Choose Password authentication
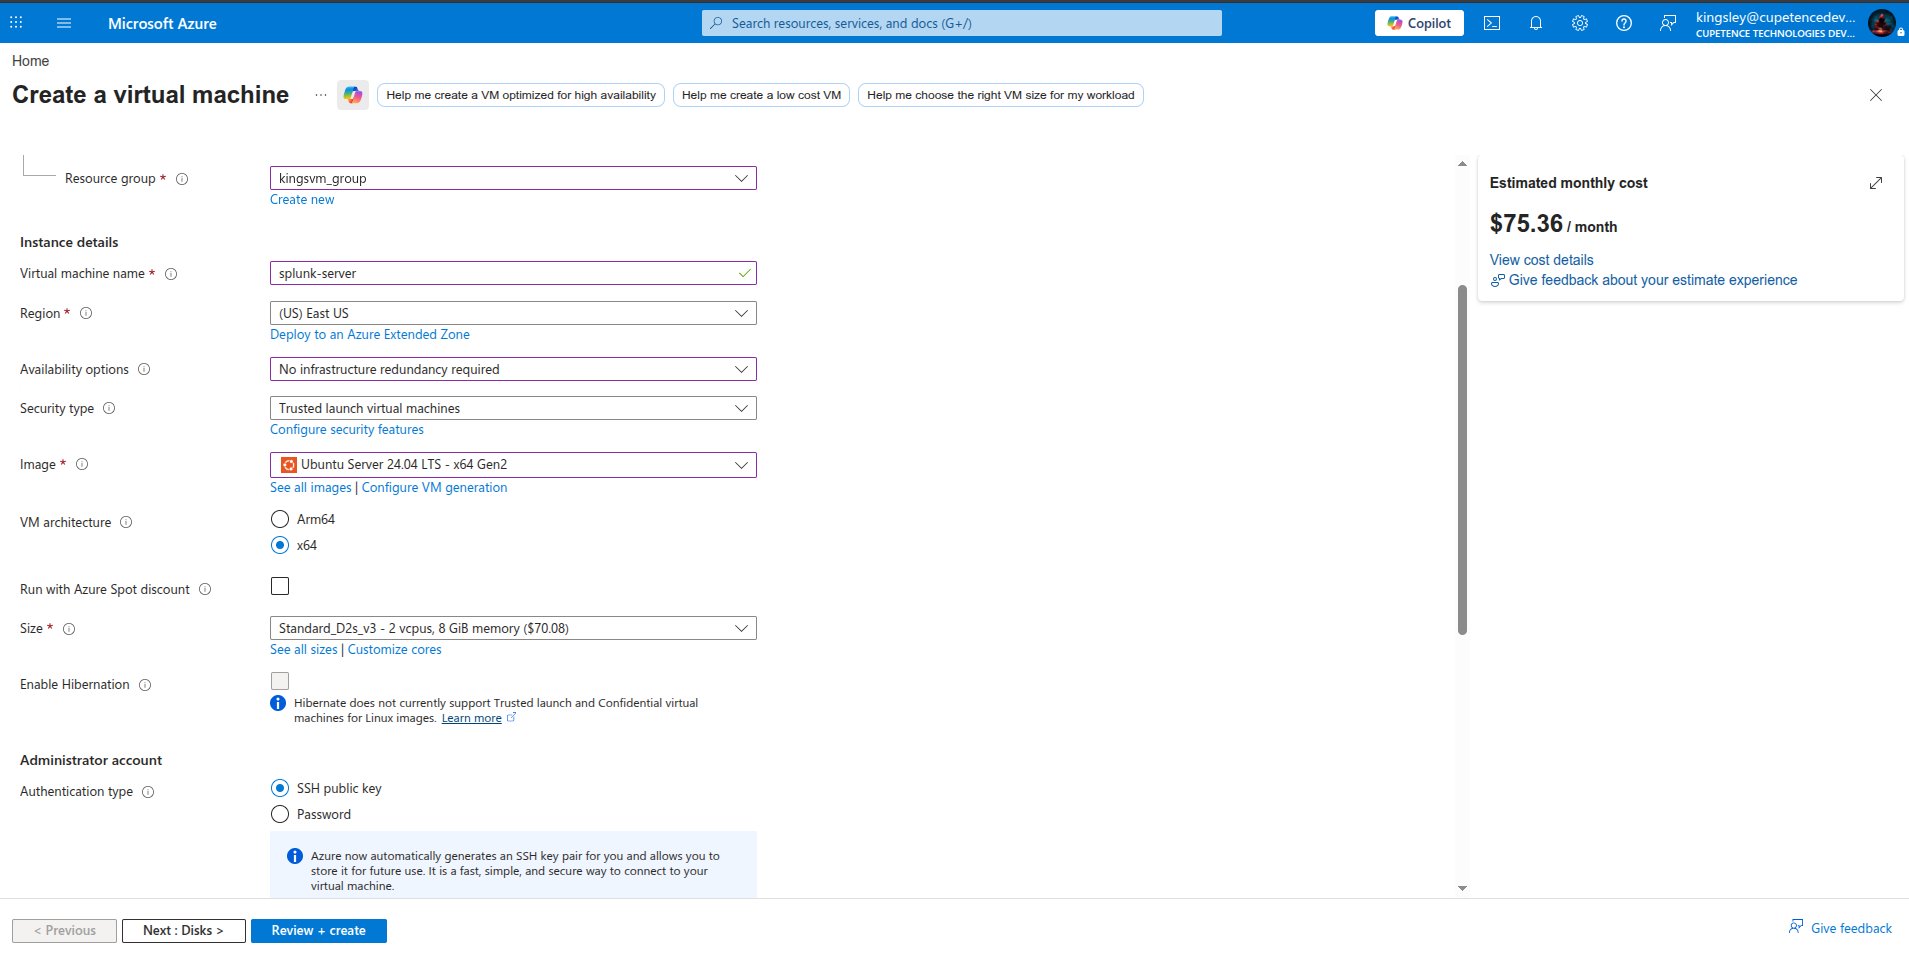Screen dimensions: 1909x959 (x=280, y=814)
